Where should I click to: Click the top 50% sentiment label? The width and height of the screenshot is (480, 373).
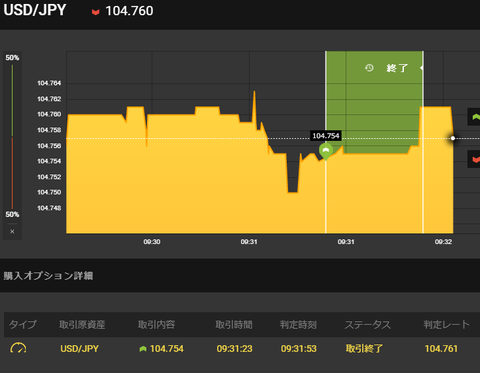tap(12, 58)
